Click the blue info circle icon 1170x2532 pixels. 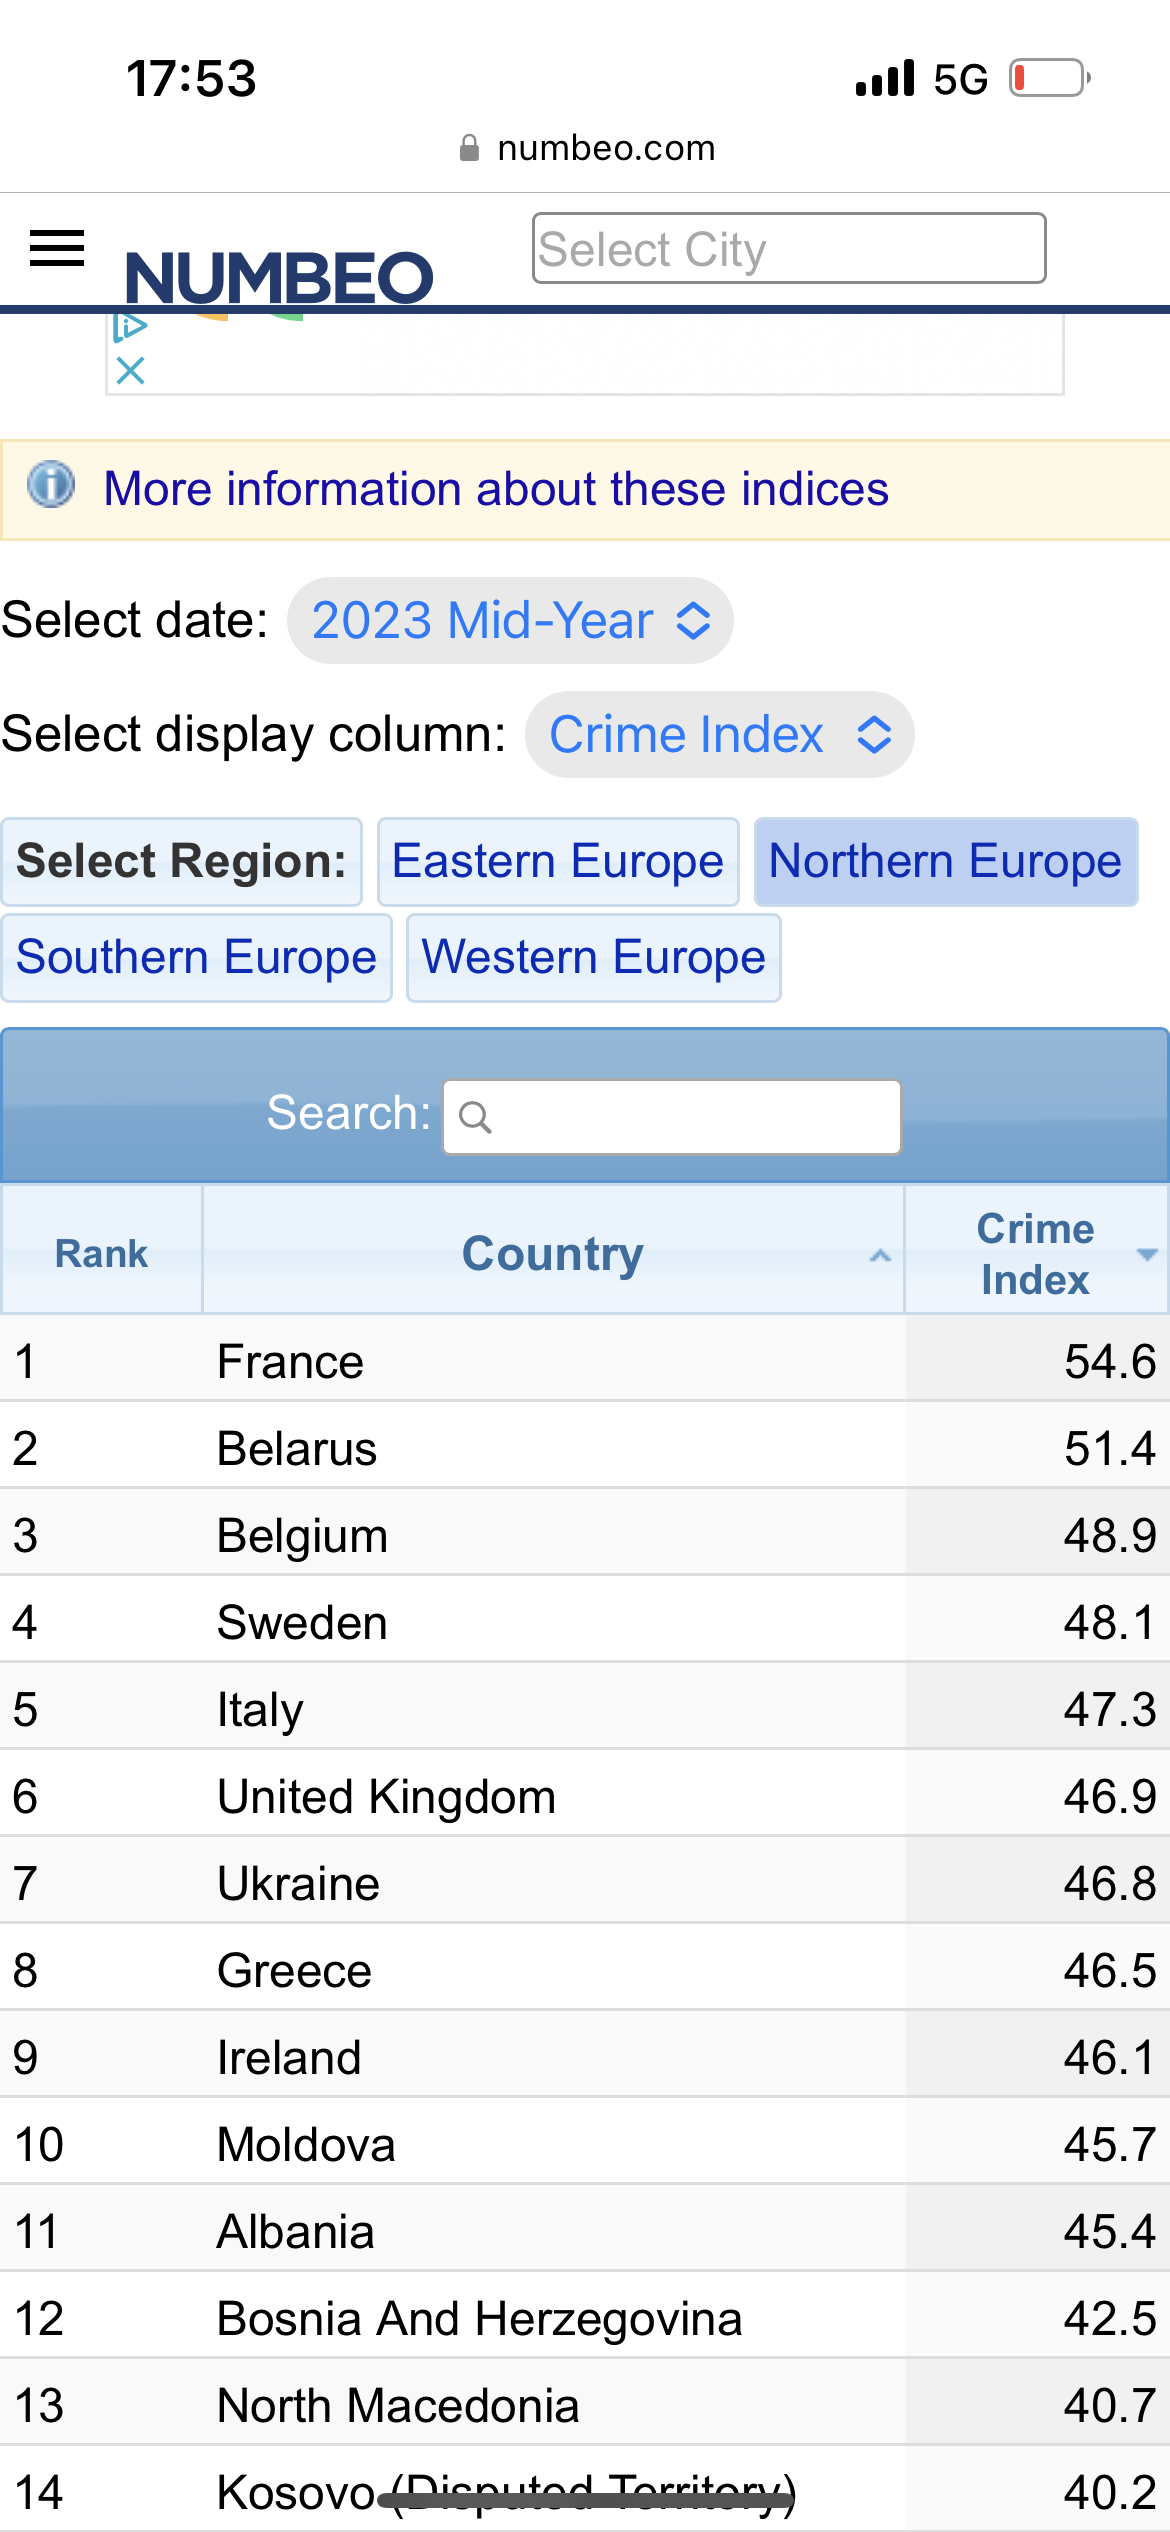coord(51,486)
